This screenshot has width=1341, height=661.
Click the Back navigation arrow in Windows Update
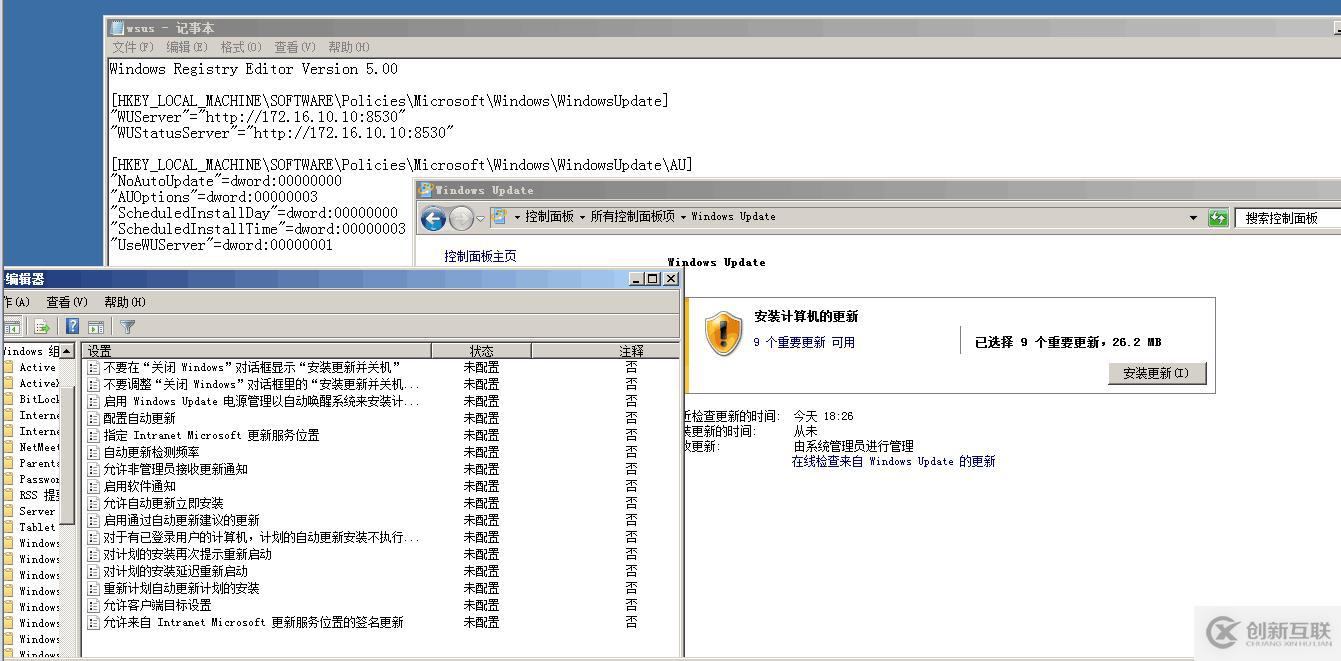tap(432, 217)
